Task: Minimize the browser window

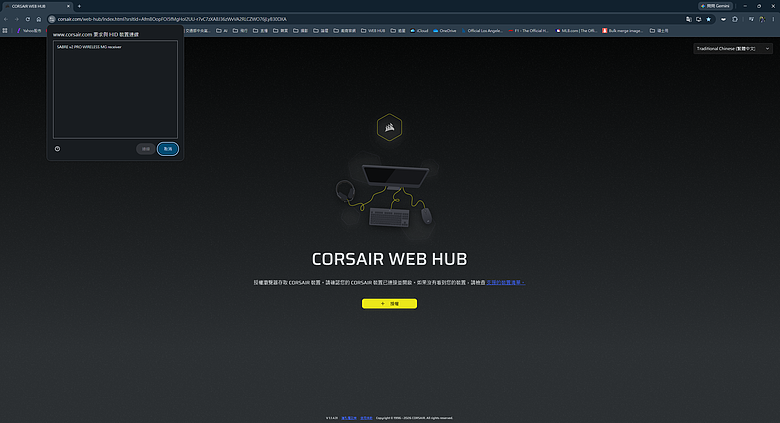Action: [x=745, y=6]
